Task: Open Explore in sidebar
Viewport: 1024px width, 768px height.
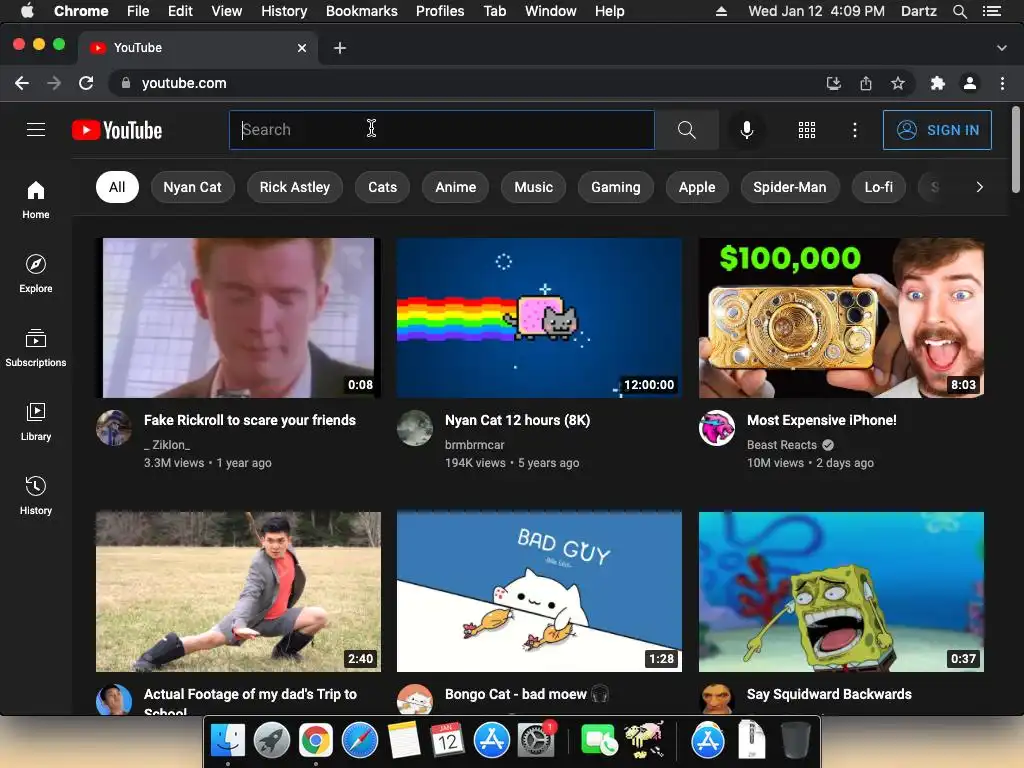Action: pyautogui.click(x=36, y=274)
